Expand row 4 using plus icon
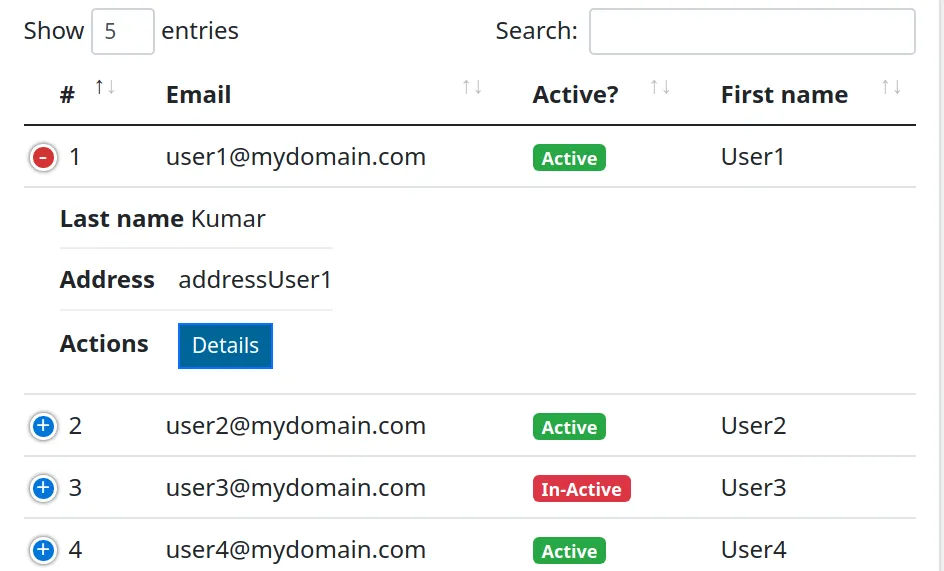Image resolution: width=944 pixels, height=571 pixels. (43, 550)
